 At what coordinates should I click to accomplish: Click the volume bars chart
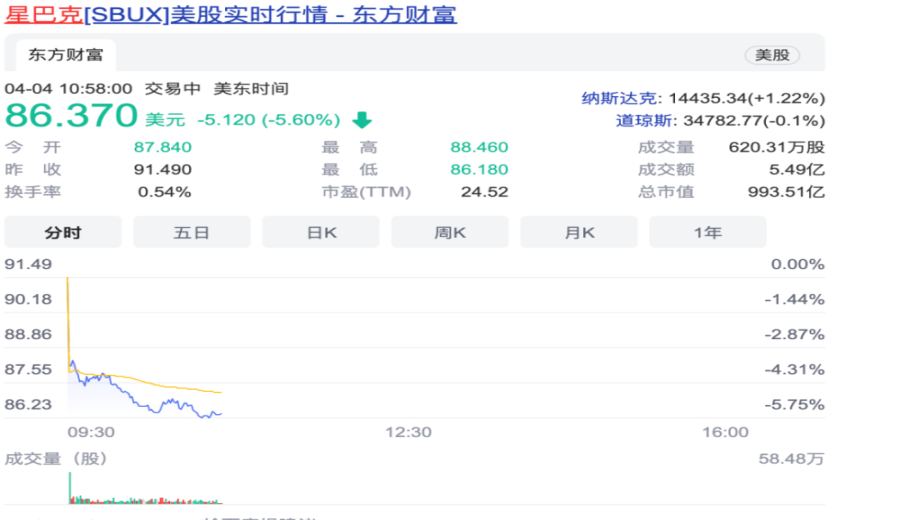pos(145,489)
